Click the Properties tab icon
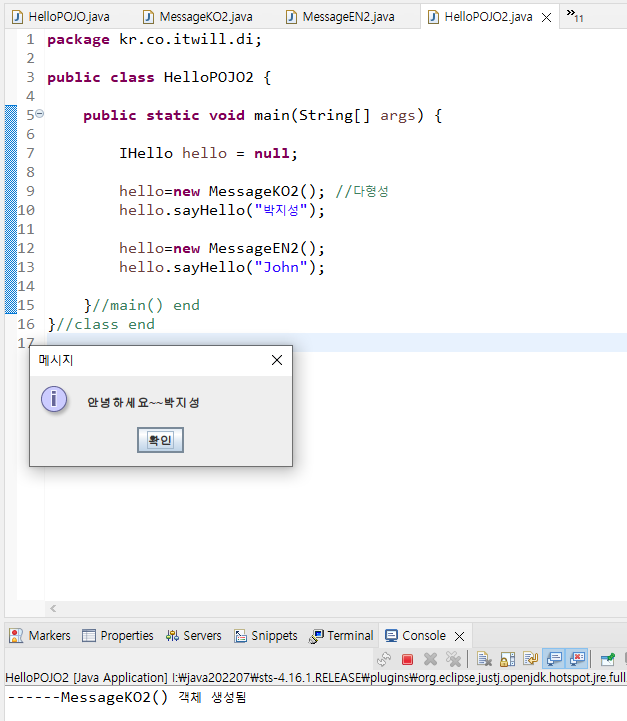This screenshot has width=627, height=721. 89,635
